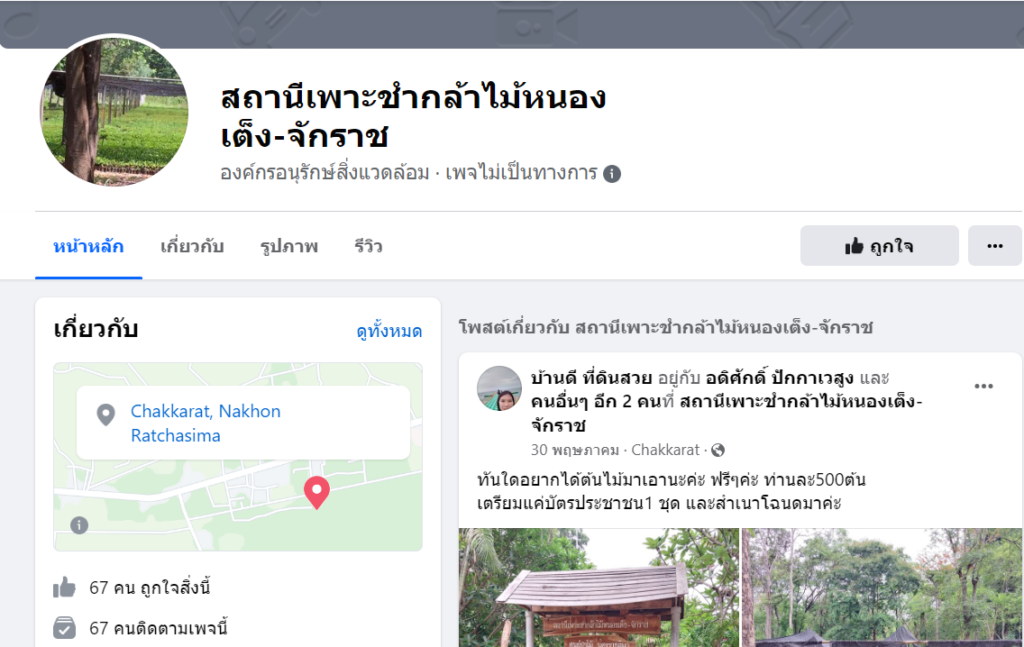Open the รีวิว tab
1024x647 pixels.
pos(368,246)
